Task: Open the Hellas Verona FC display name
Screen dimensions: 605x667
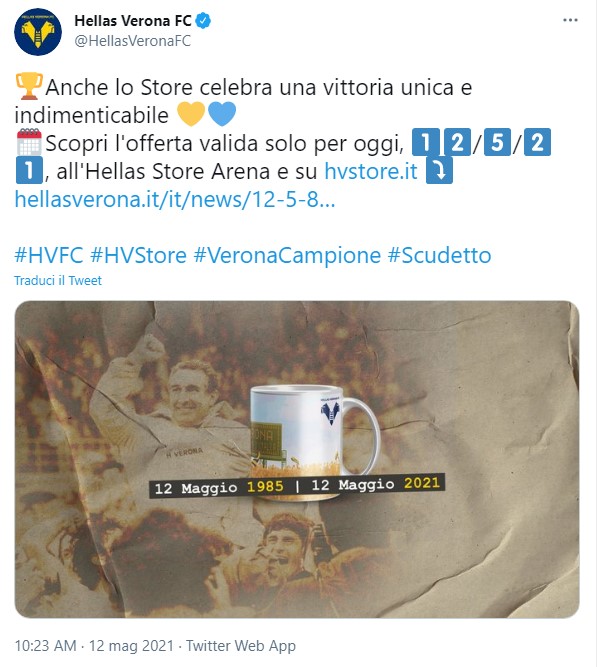Action: [x=133, y=20]
